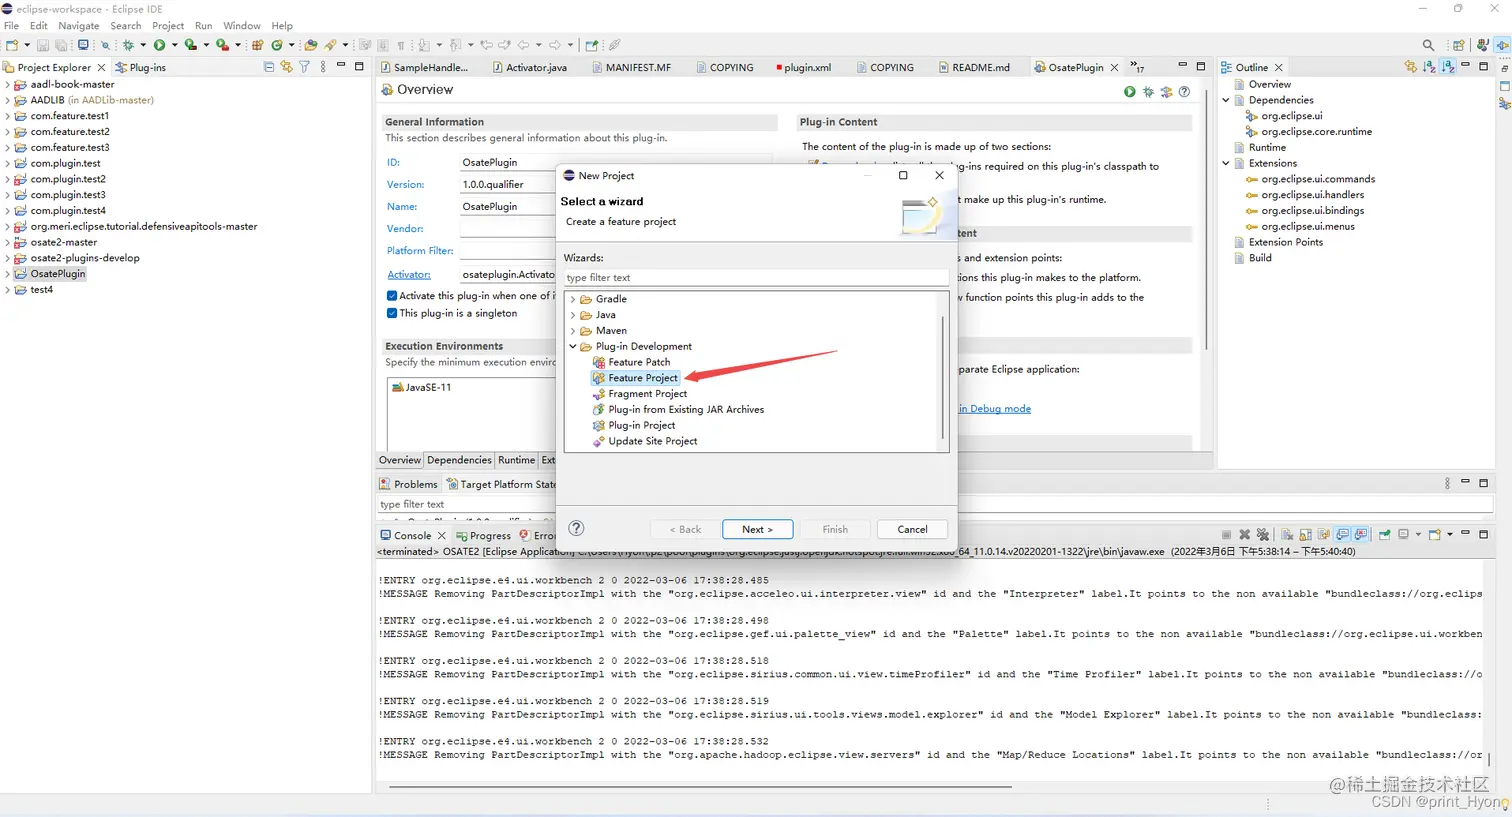Expand the Java wizard category
Screen dimensions: 1512x817
click(573, 315)
